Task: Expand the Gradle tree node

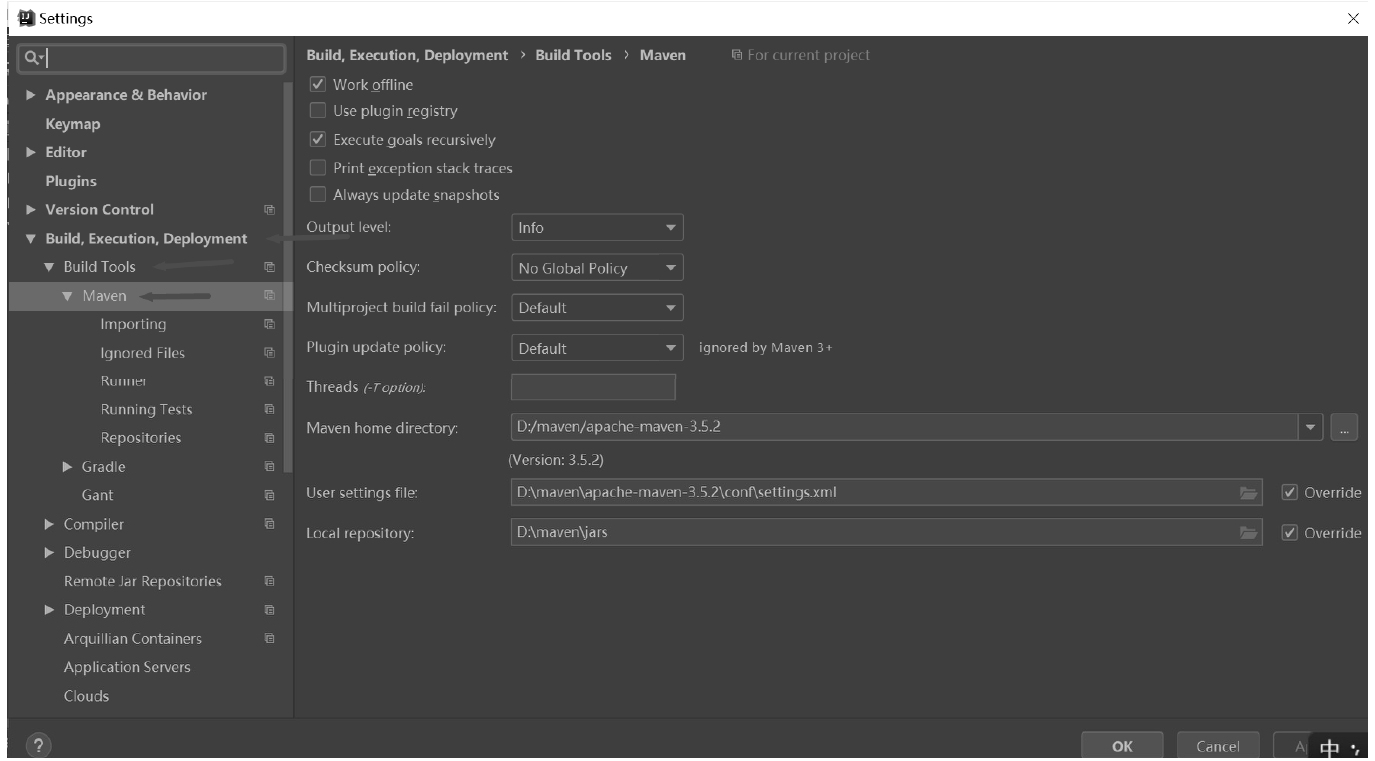Action: click(67, 467)
